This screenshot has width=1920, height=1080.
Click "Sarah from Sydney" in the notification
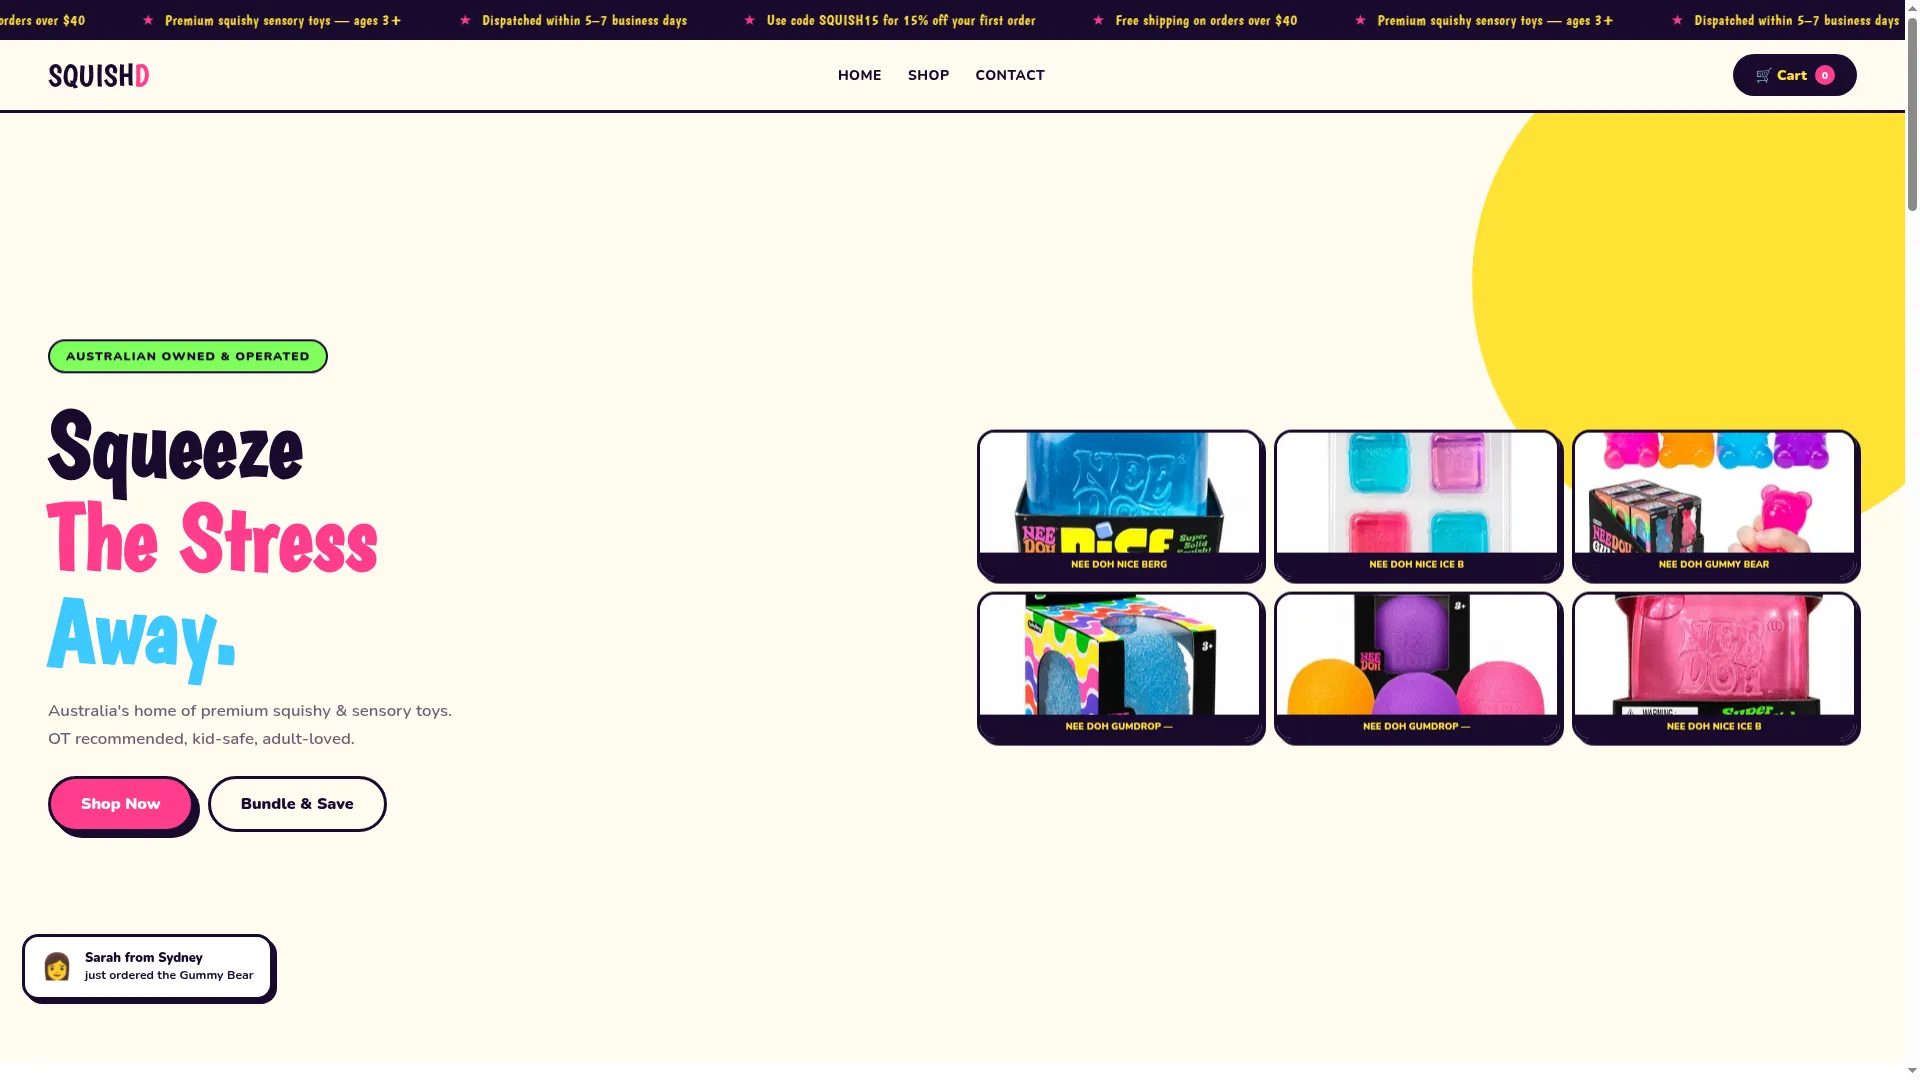(144, 958)
